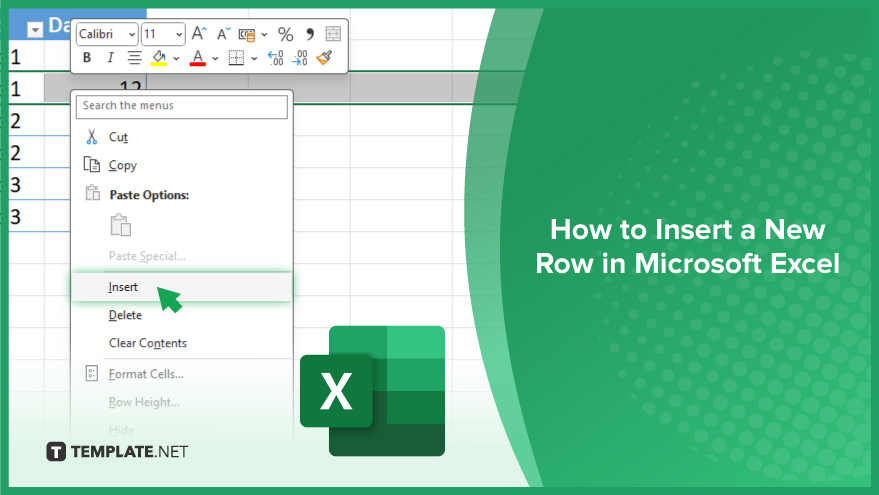Select the Format Painter brush

324,58
